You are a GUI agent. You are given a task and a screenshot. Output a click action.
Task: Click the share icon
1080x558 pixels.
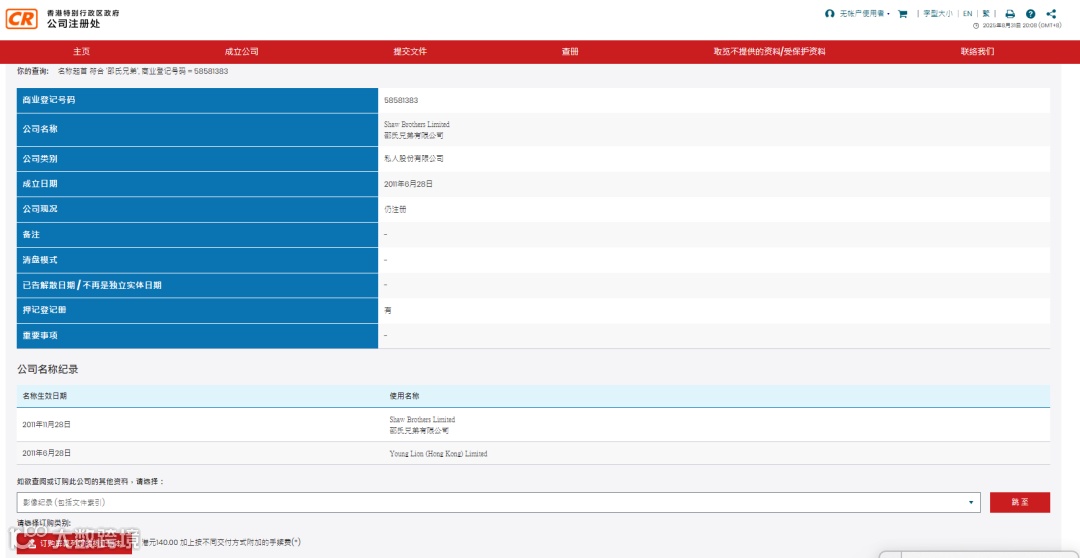(1051, 14)
